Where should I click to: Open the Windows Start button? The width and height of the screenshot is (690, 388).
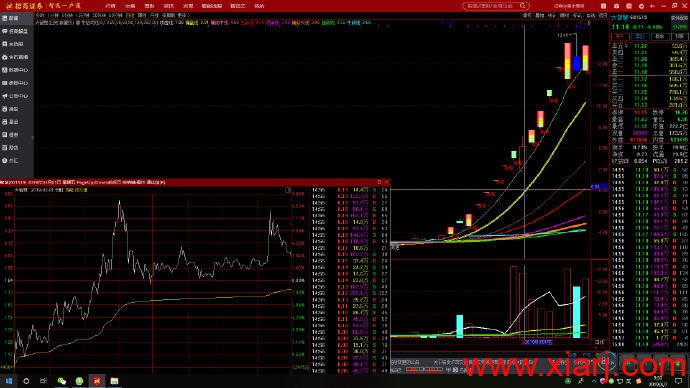9,381
